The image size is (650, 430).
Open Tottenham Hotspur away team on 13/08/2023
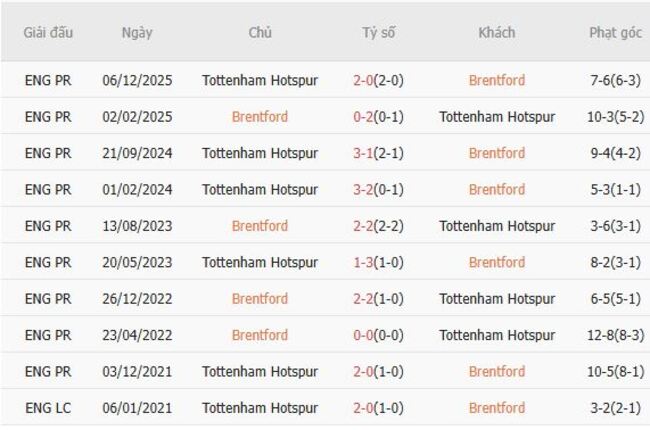[496, 226]
